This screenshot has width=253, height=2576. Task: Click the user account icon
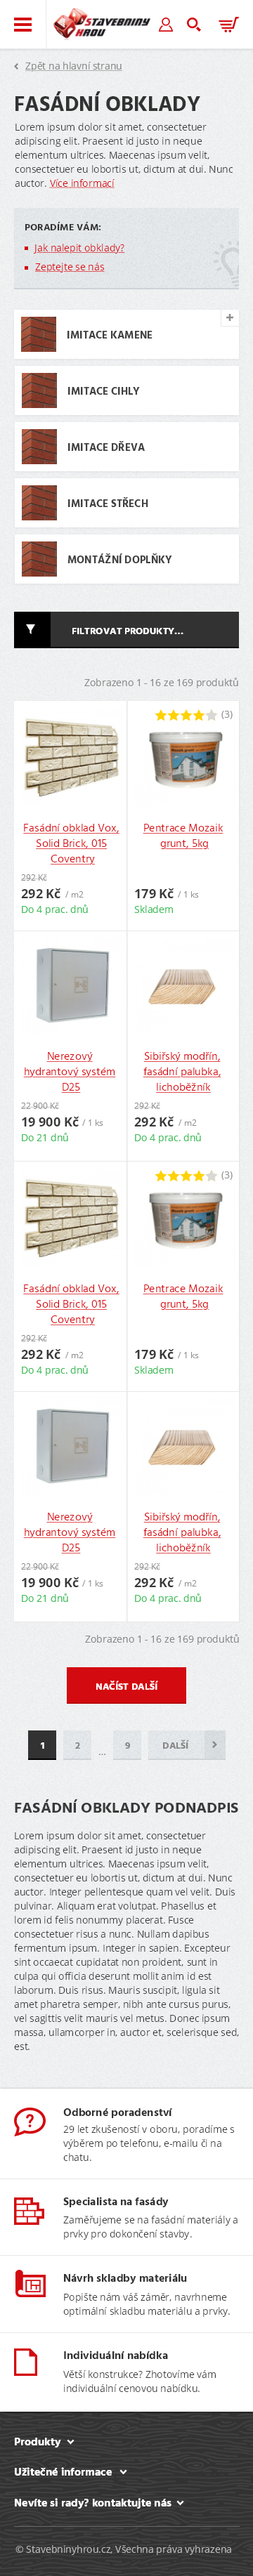pyautogui.click(x=166, y=25)
